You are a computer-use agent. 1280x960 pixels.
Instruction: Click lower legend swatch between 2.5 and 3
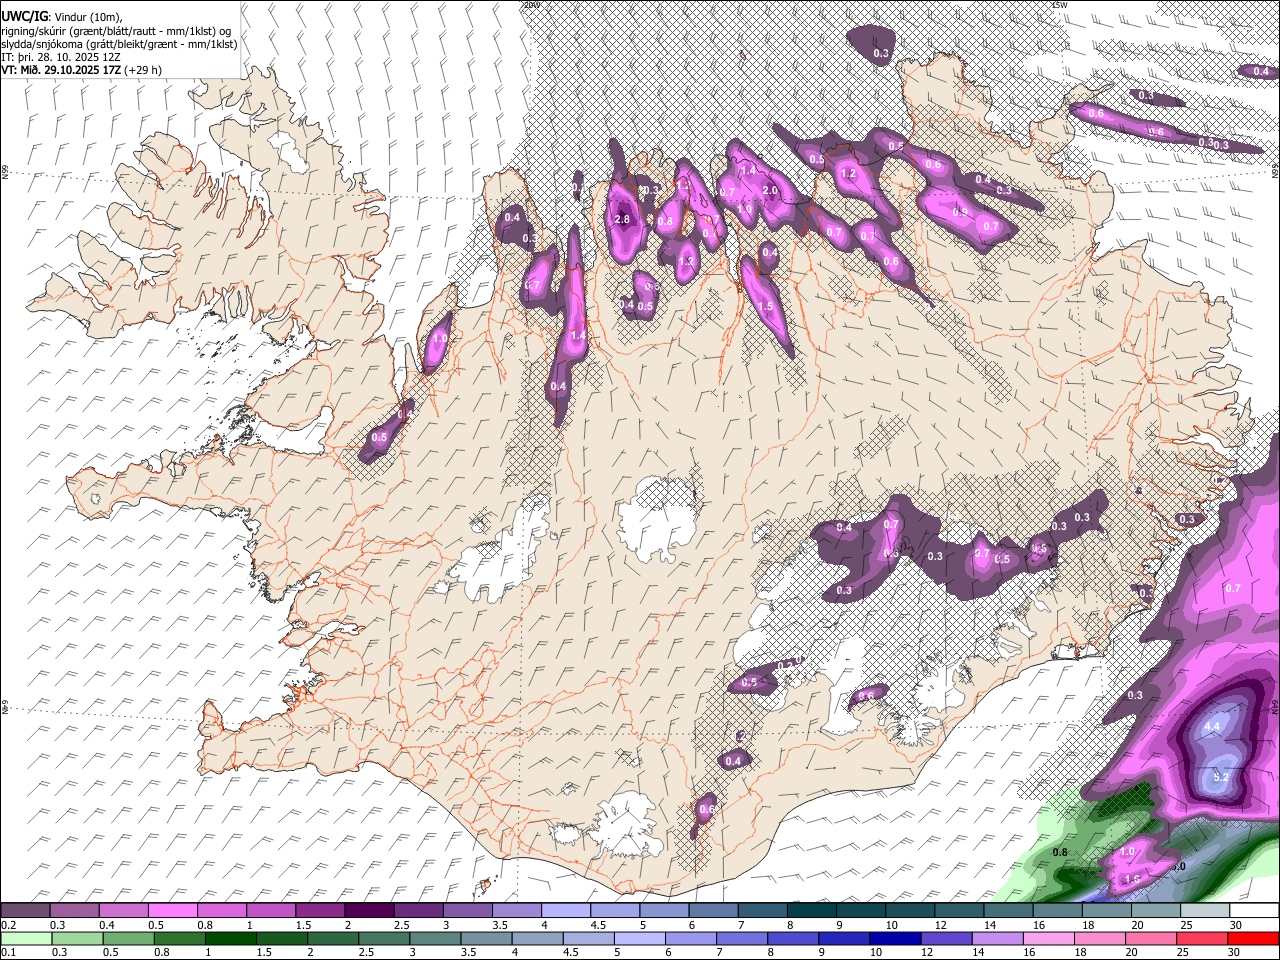coord(384,938)
